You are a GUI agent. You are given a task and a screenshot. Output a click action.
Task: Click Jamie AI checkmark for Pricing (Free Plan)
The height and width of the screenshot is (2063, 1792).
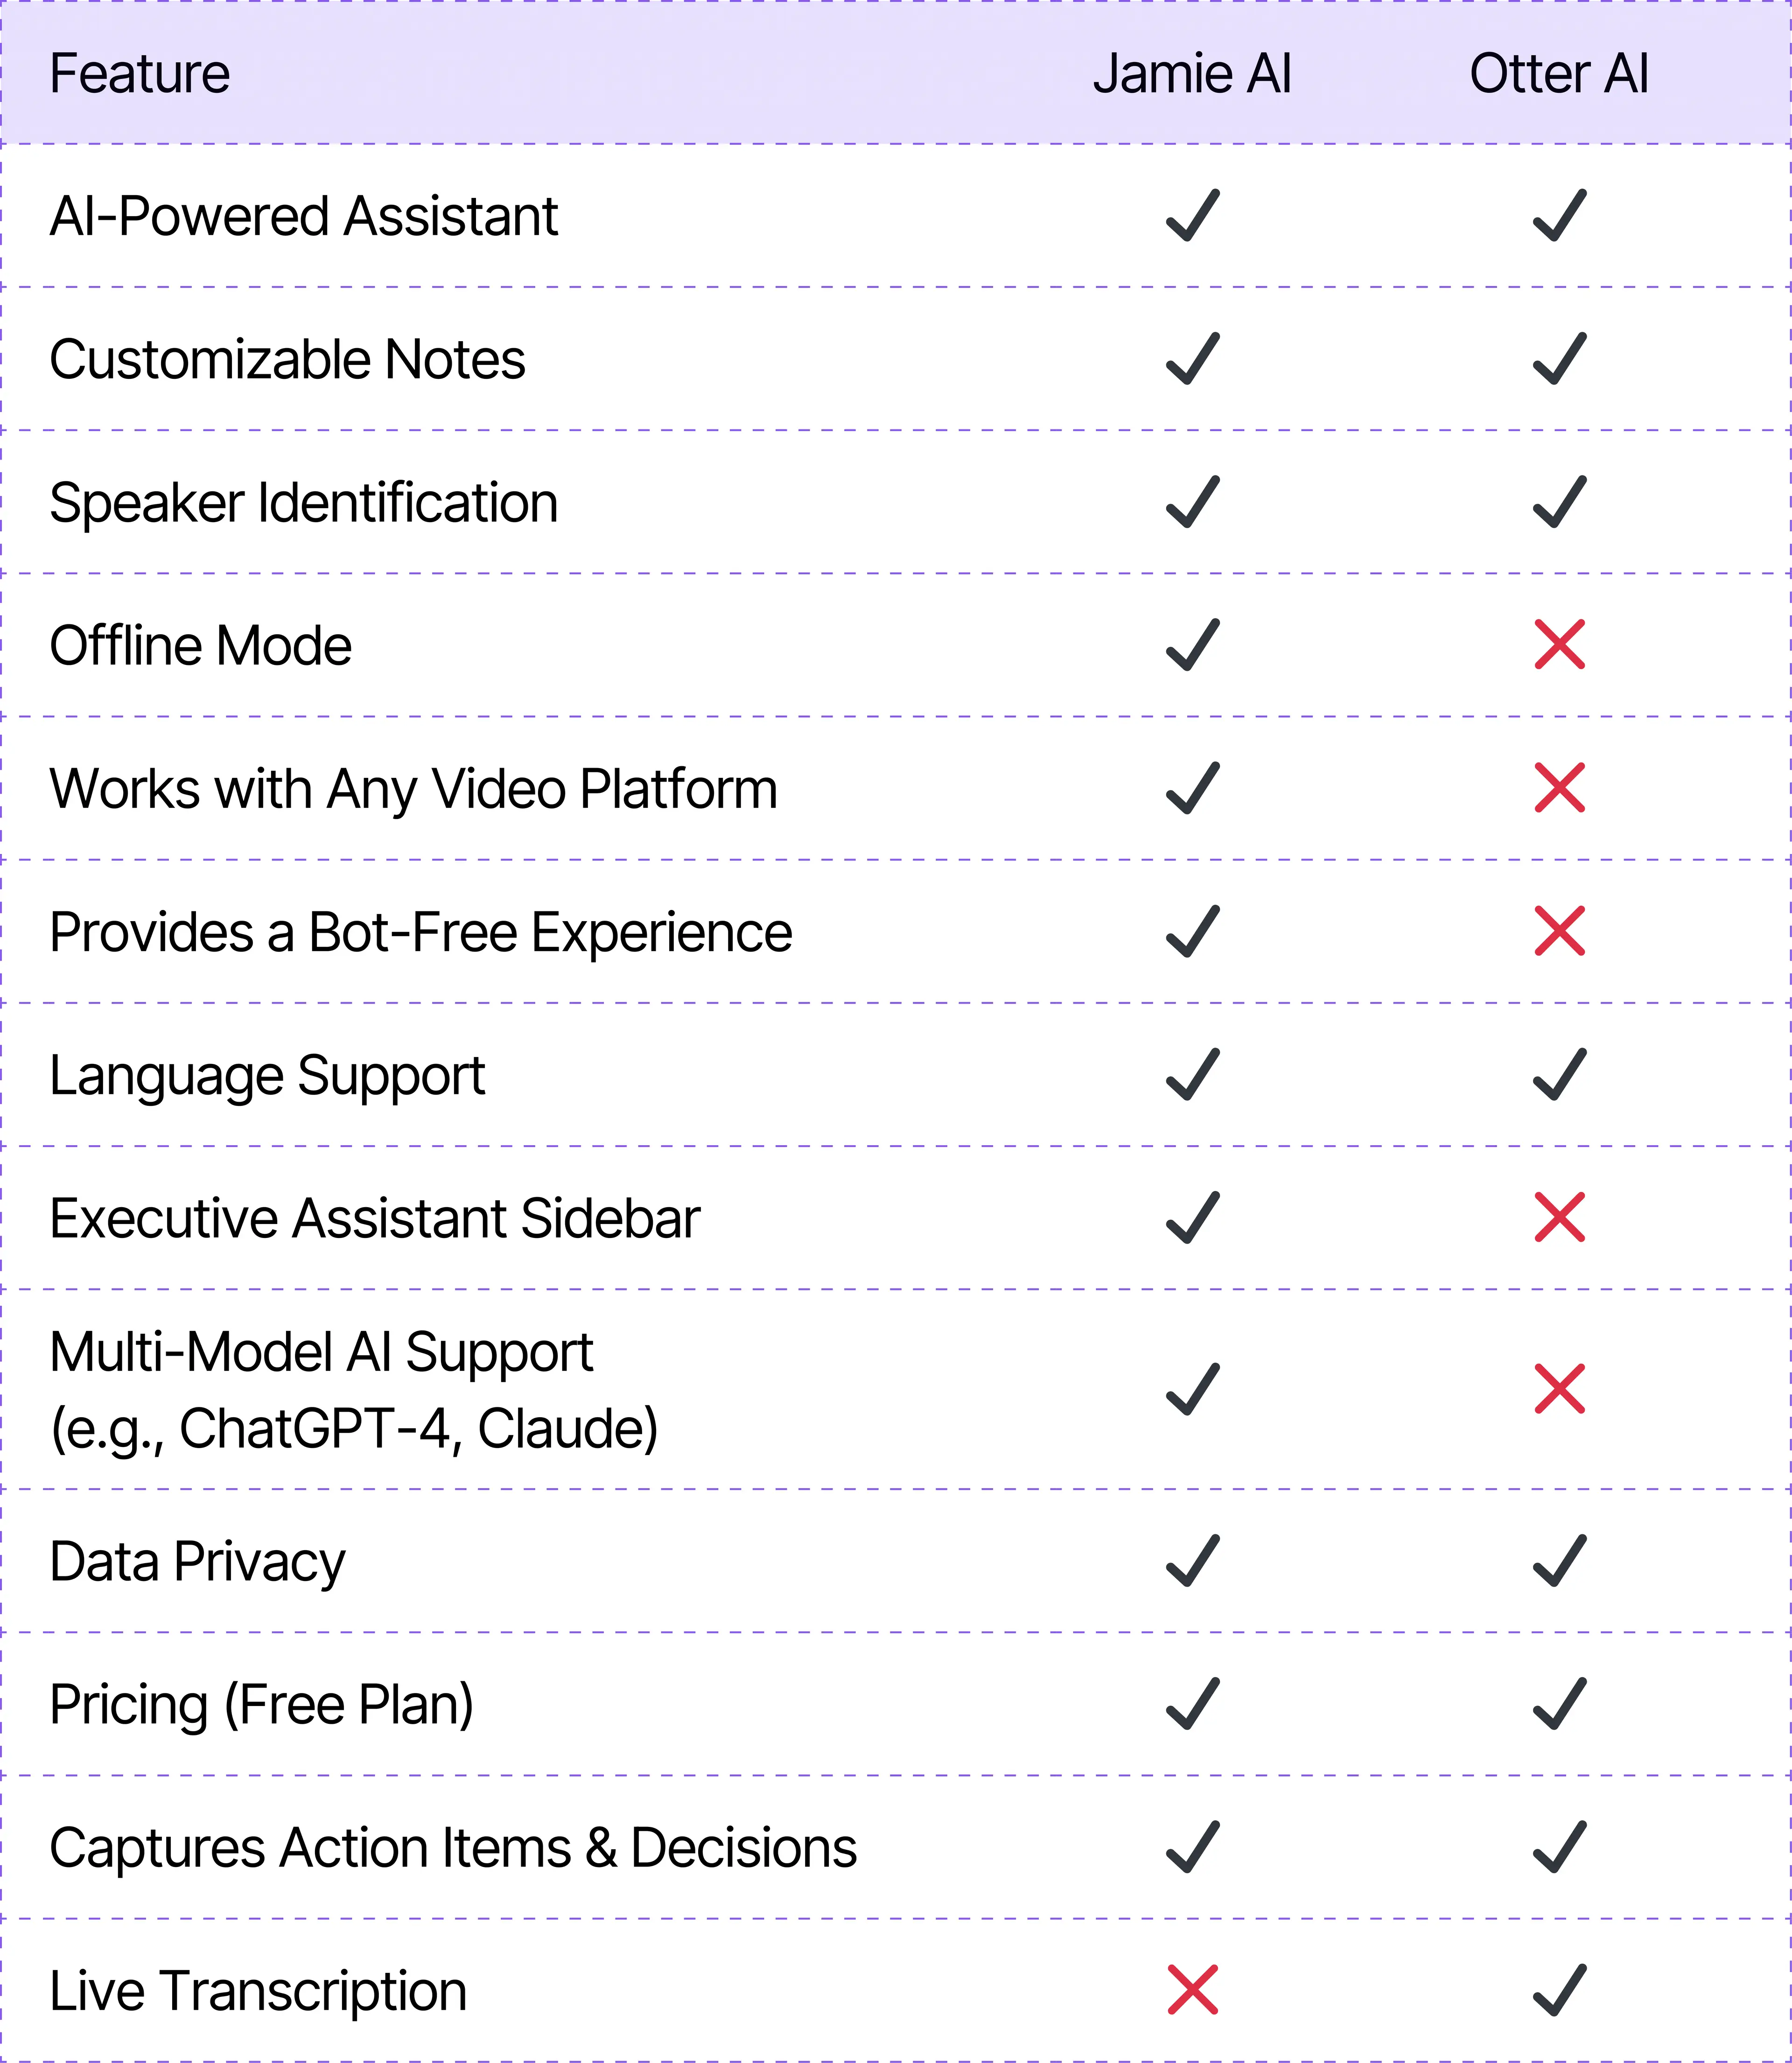[x=1192, y=1703]
